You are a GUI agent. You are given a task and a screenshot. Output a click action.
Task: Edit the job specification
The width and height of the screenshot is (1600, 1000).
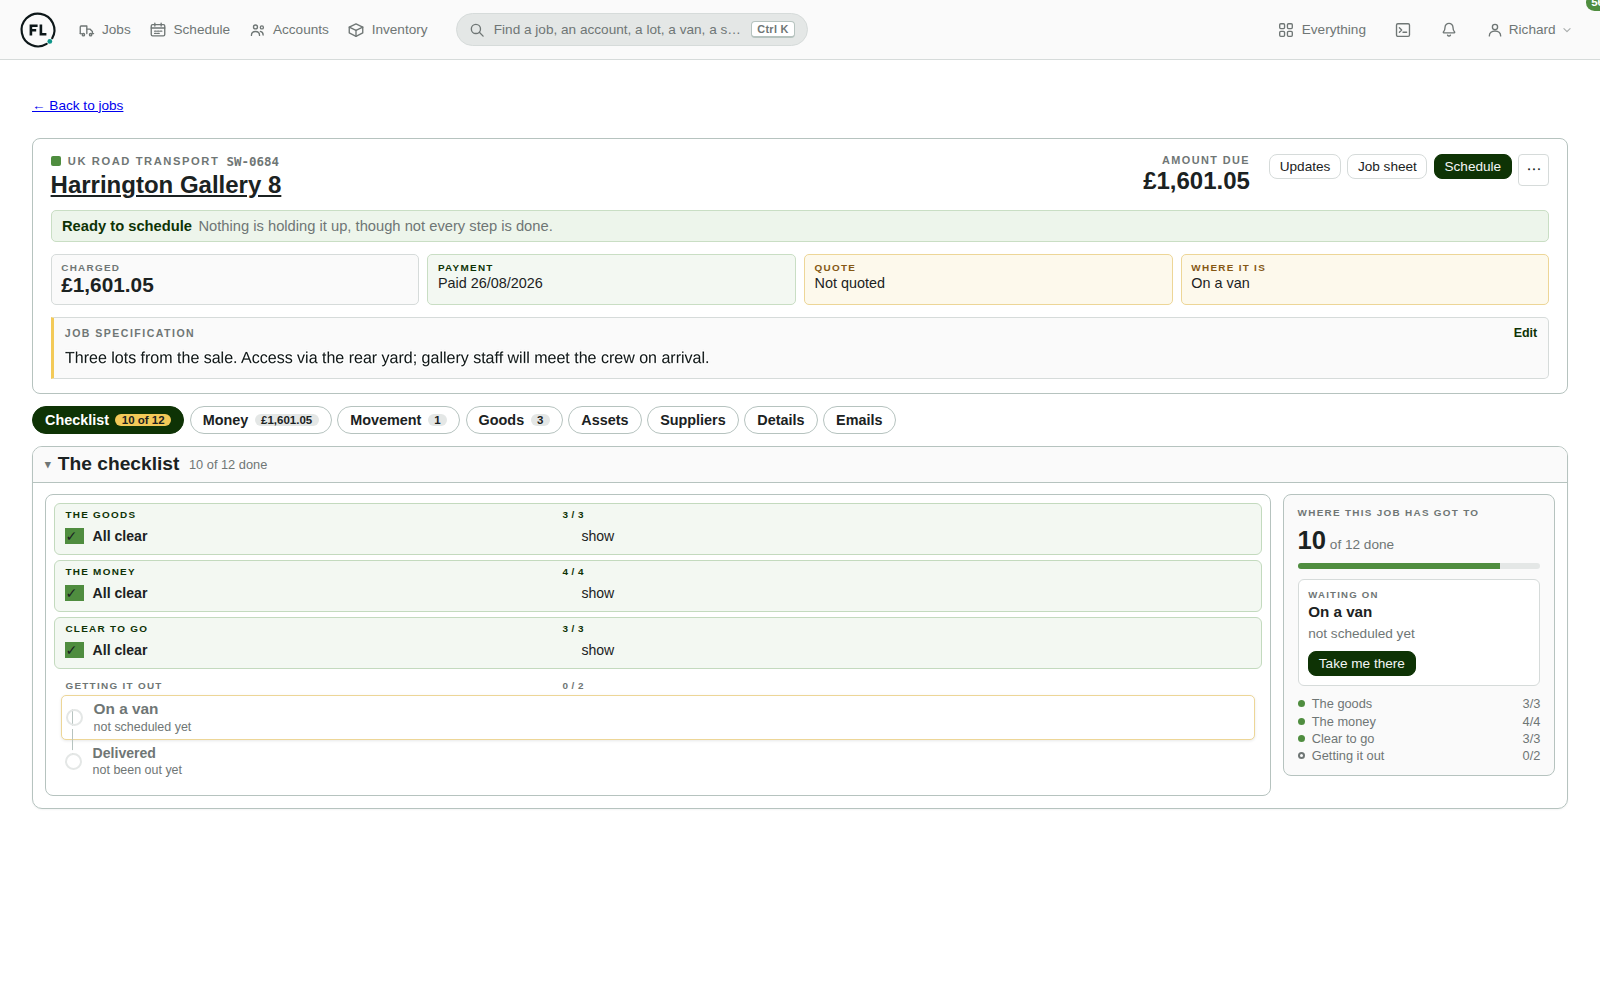click(1525, 333)
